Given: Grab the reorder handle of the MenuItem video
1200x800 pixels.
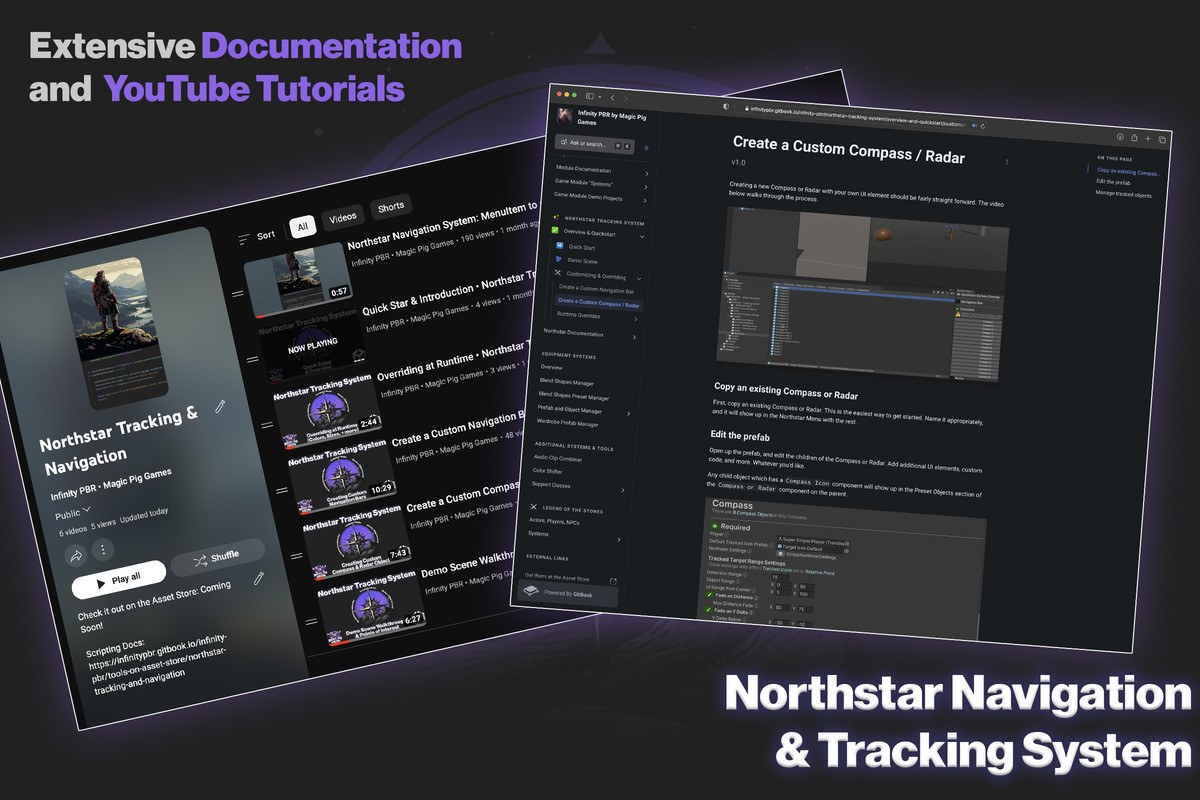Looking at the screenshot, I should coord(238,294).
